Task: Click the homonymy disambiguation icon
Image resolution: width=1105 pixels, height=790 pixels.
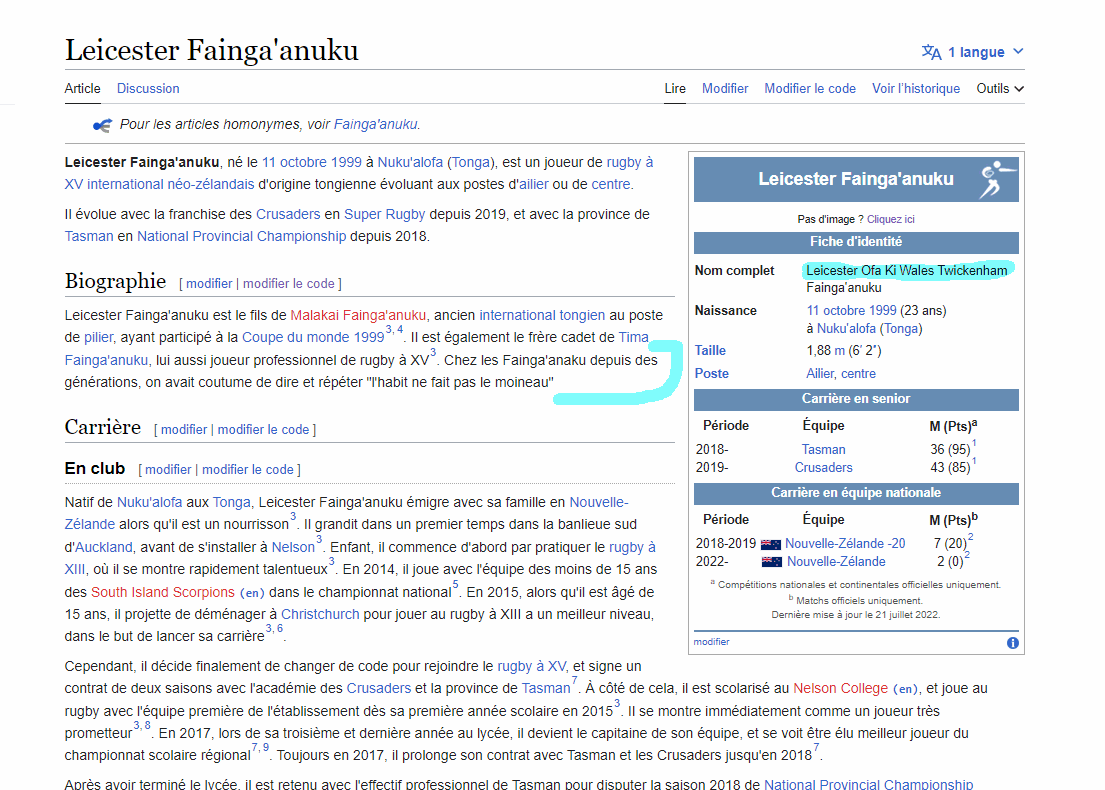Action: (102, 125)
